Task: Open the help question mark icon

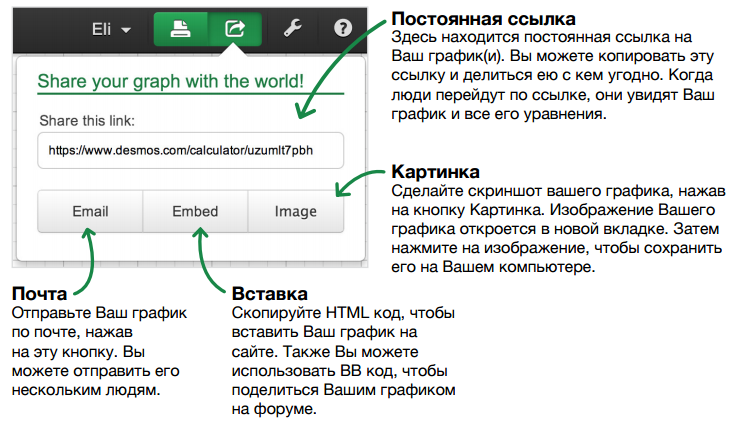Action: click(343, 28)
